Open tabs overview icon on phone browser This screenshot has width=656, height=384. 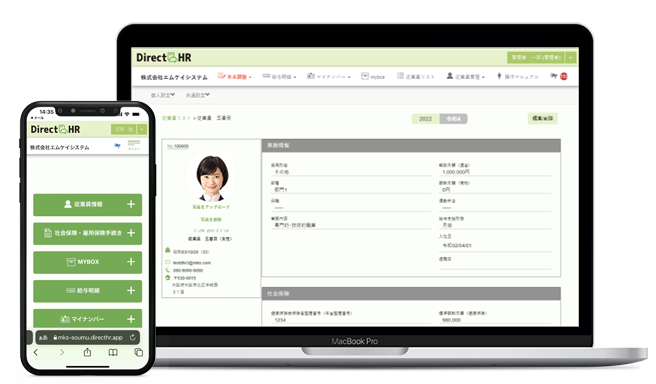138,352
